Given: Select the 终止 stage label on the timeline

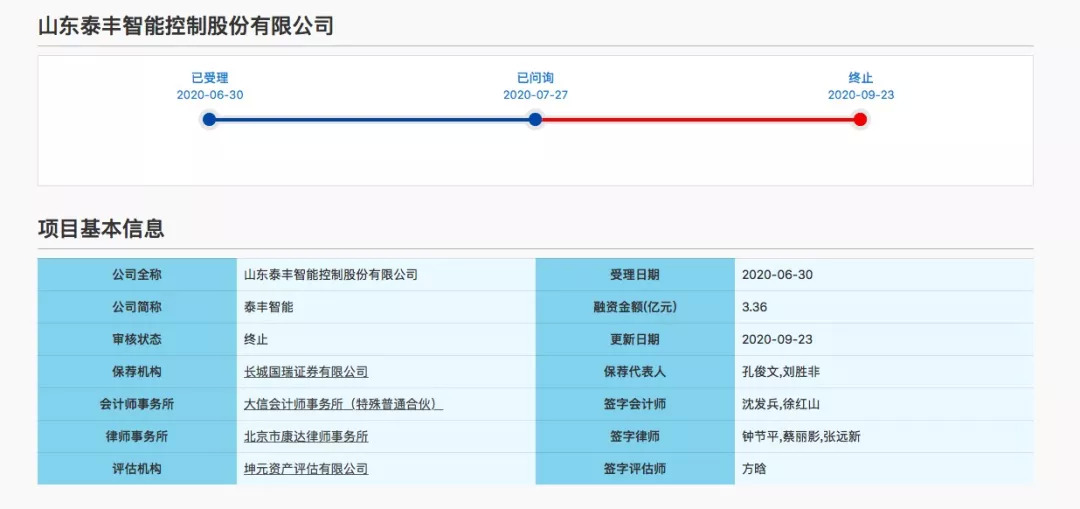Looking at the screenshot, I should (860, 78).
